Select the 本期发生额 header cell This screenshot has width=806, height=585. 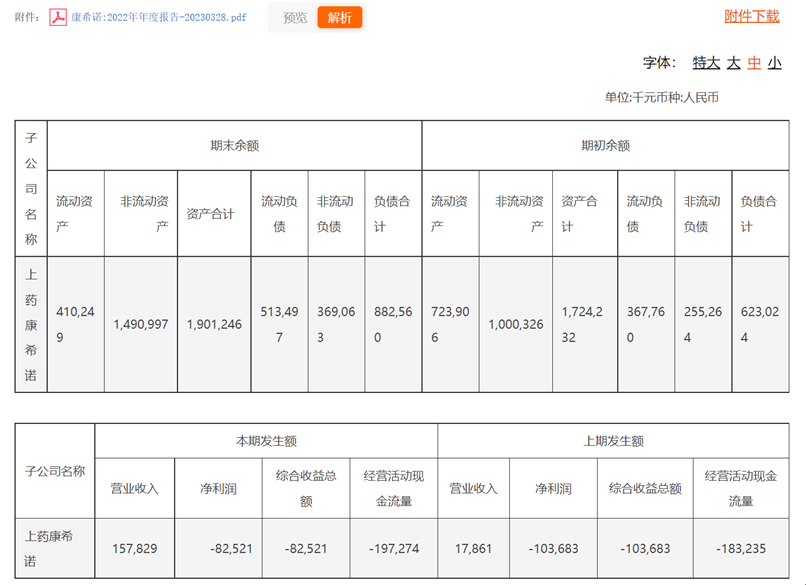coord(266,441)
